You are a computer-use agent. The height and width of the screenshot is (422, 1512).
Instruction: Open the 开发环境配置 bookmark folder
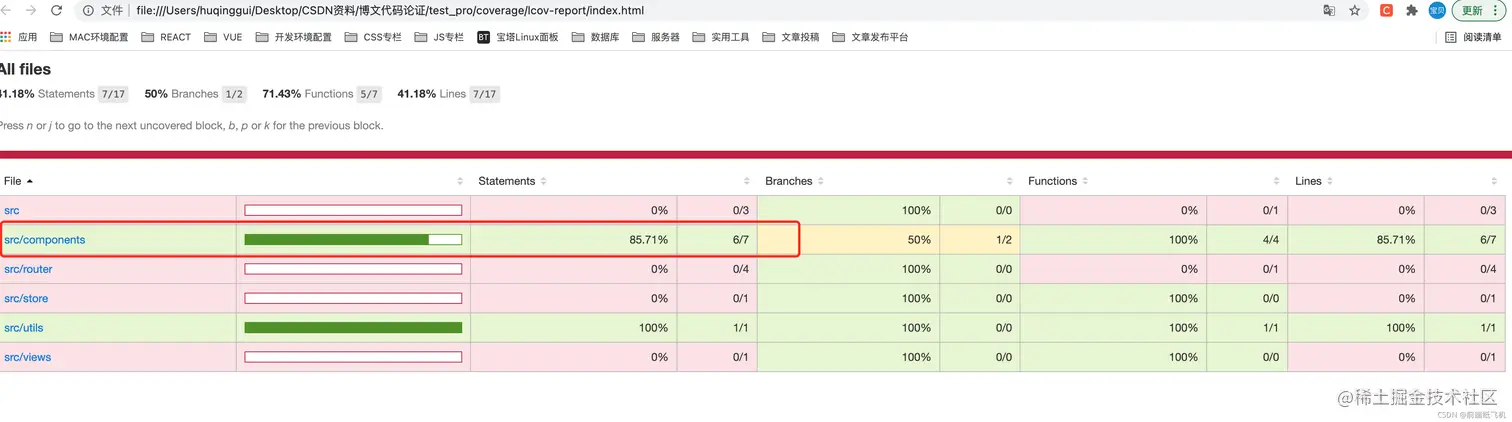point(294,37)
